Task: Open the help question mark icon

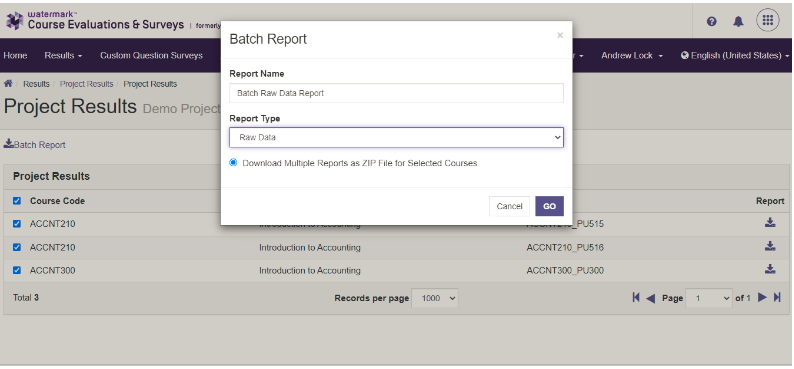Action: [711, 21]
